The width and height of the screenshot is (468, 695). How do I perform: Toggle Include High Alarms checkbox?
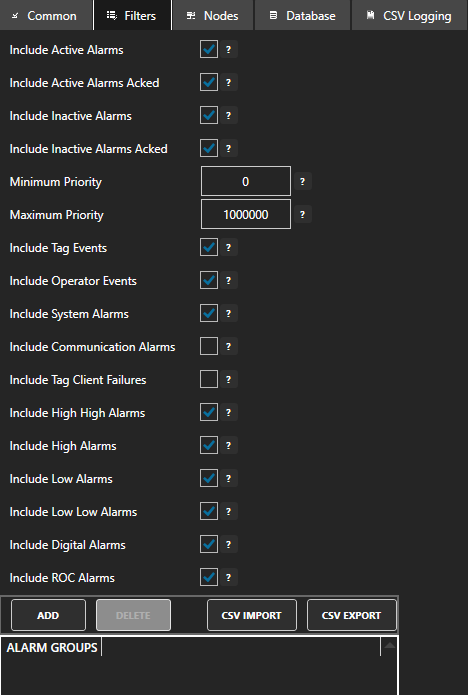pos(209,445)
